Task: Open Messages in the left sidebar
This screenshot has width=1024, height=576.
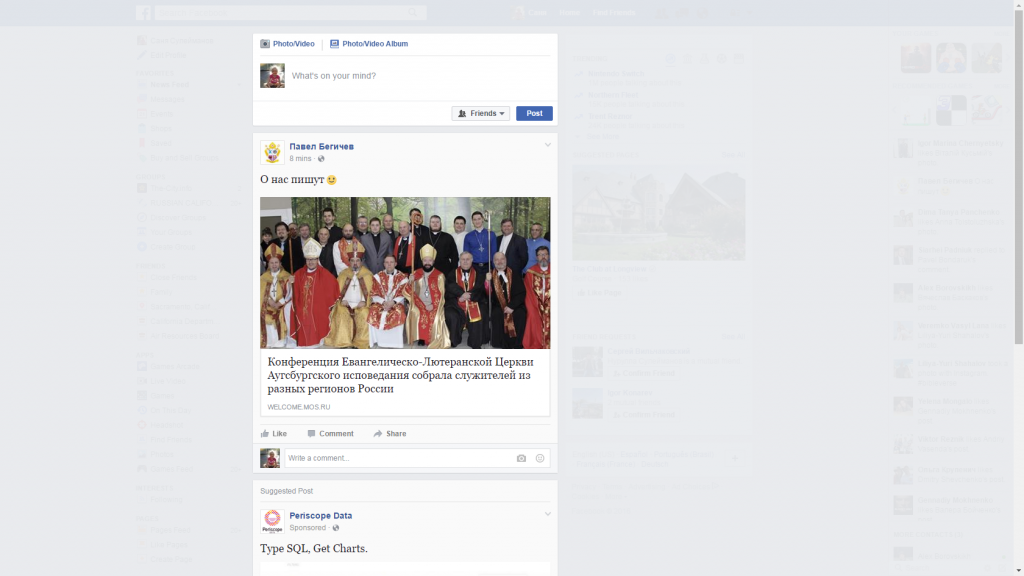Action: click(168, 99)
